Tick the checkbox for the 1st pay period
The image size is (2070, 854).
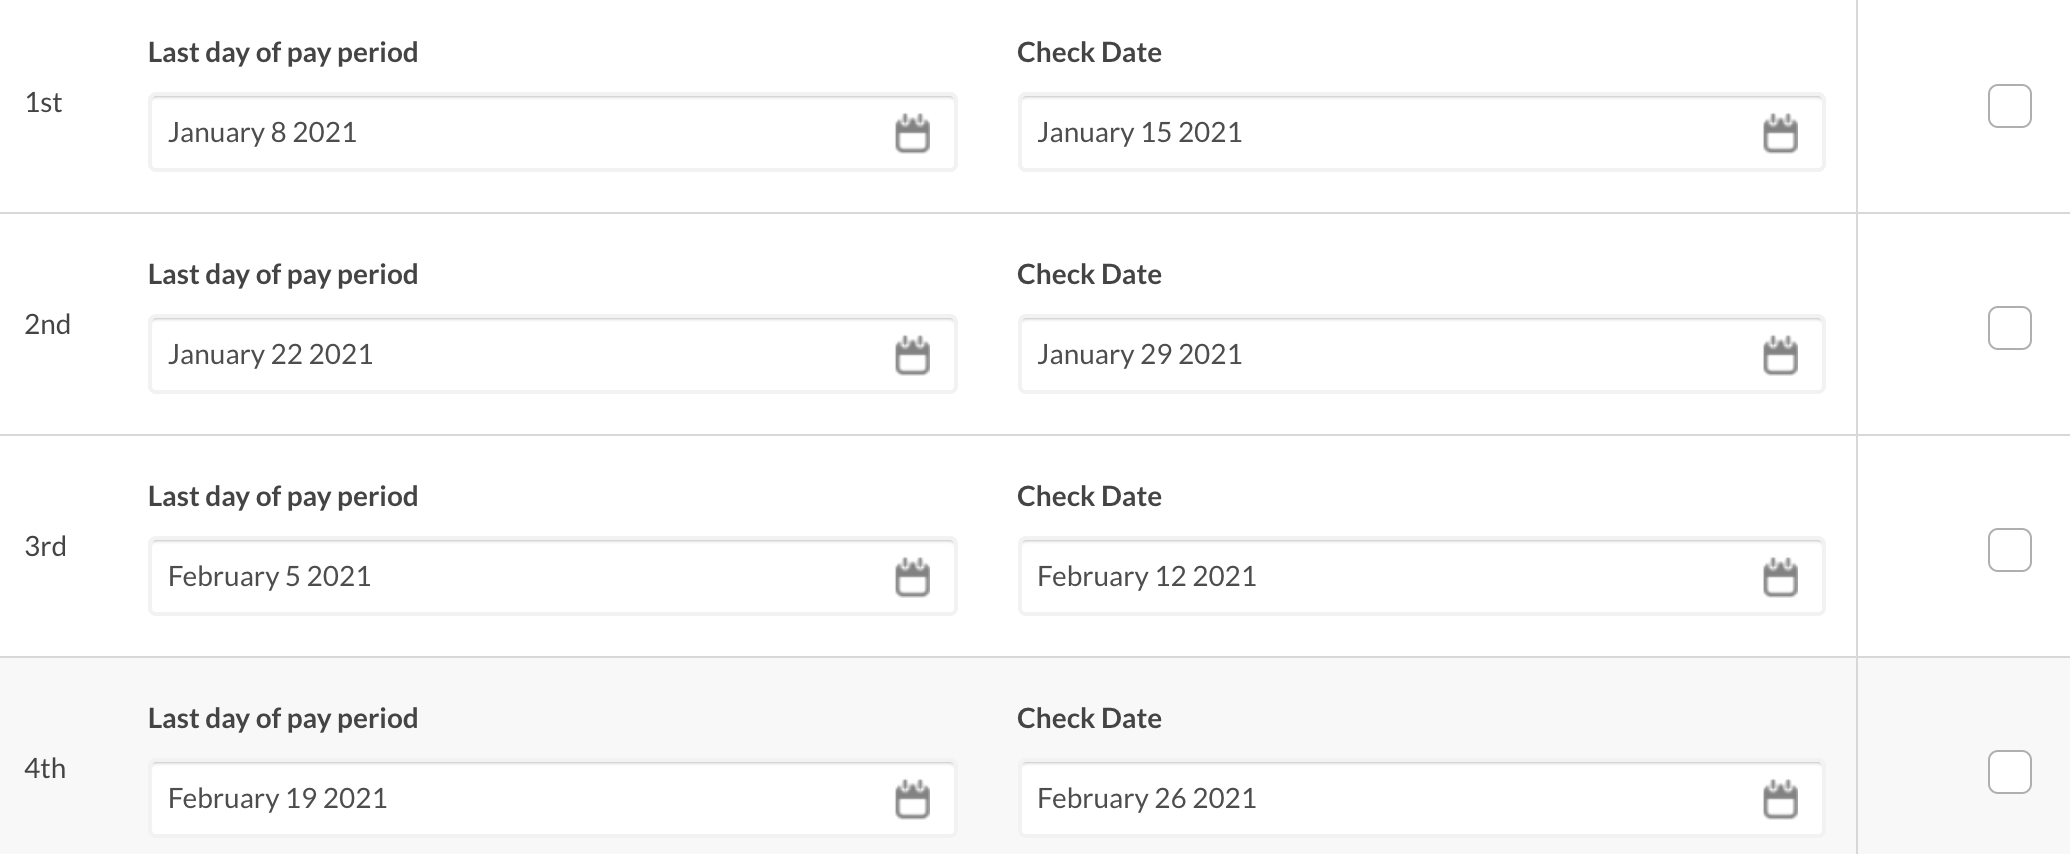point(2009,106)
